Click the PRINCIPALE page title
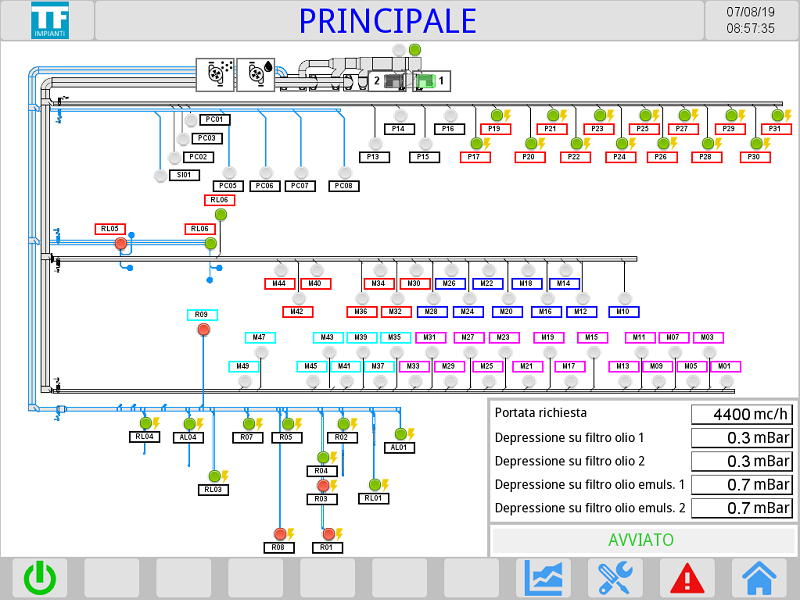This screenshot has width=800, height=600. point(388,20)
